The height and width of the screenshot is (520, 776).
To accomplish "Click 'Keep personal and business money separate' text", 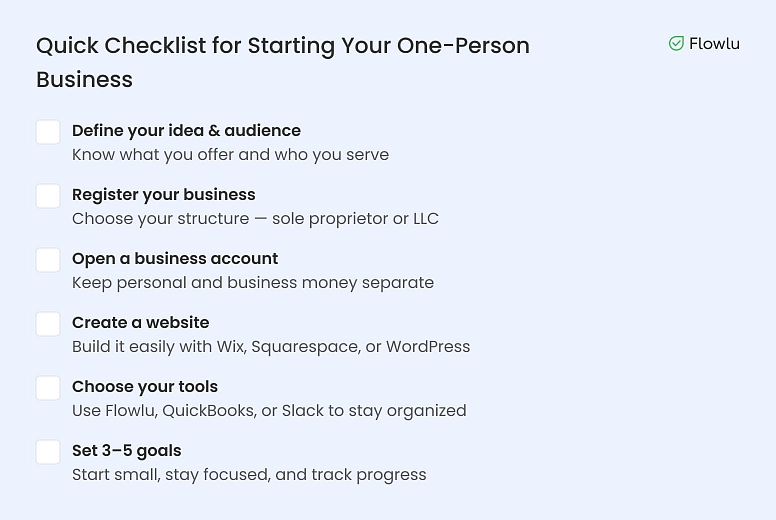I will [253, 283].
